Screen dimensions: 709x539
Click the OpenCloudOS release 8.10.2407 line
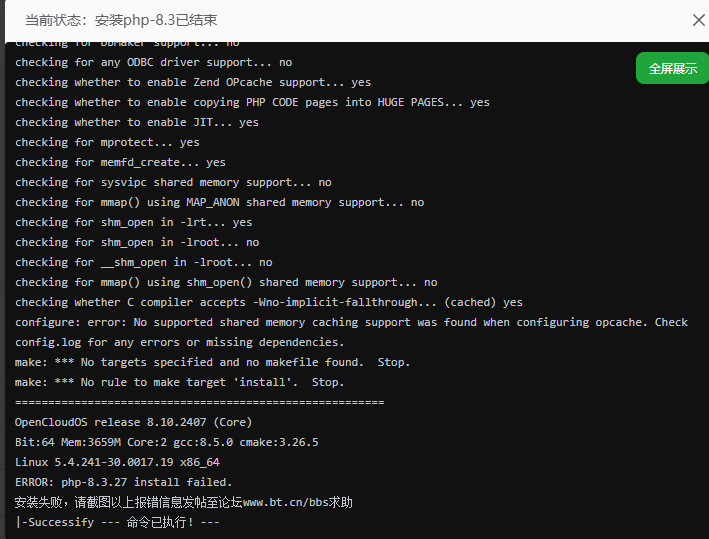133,422
